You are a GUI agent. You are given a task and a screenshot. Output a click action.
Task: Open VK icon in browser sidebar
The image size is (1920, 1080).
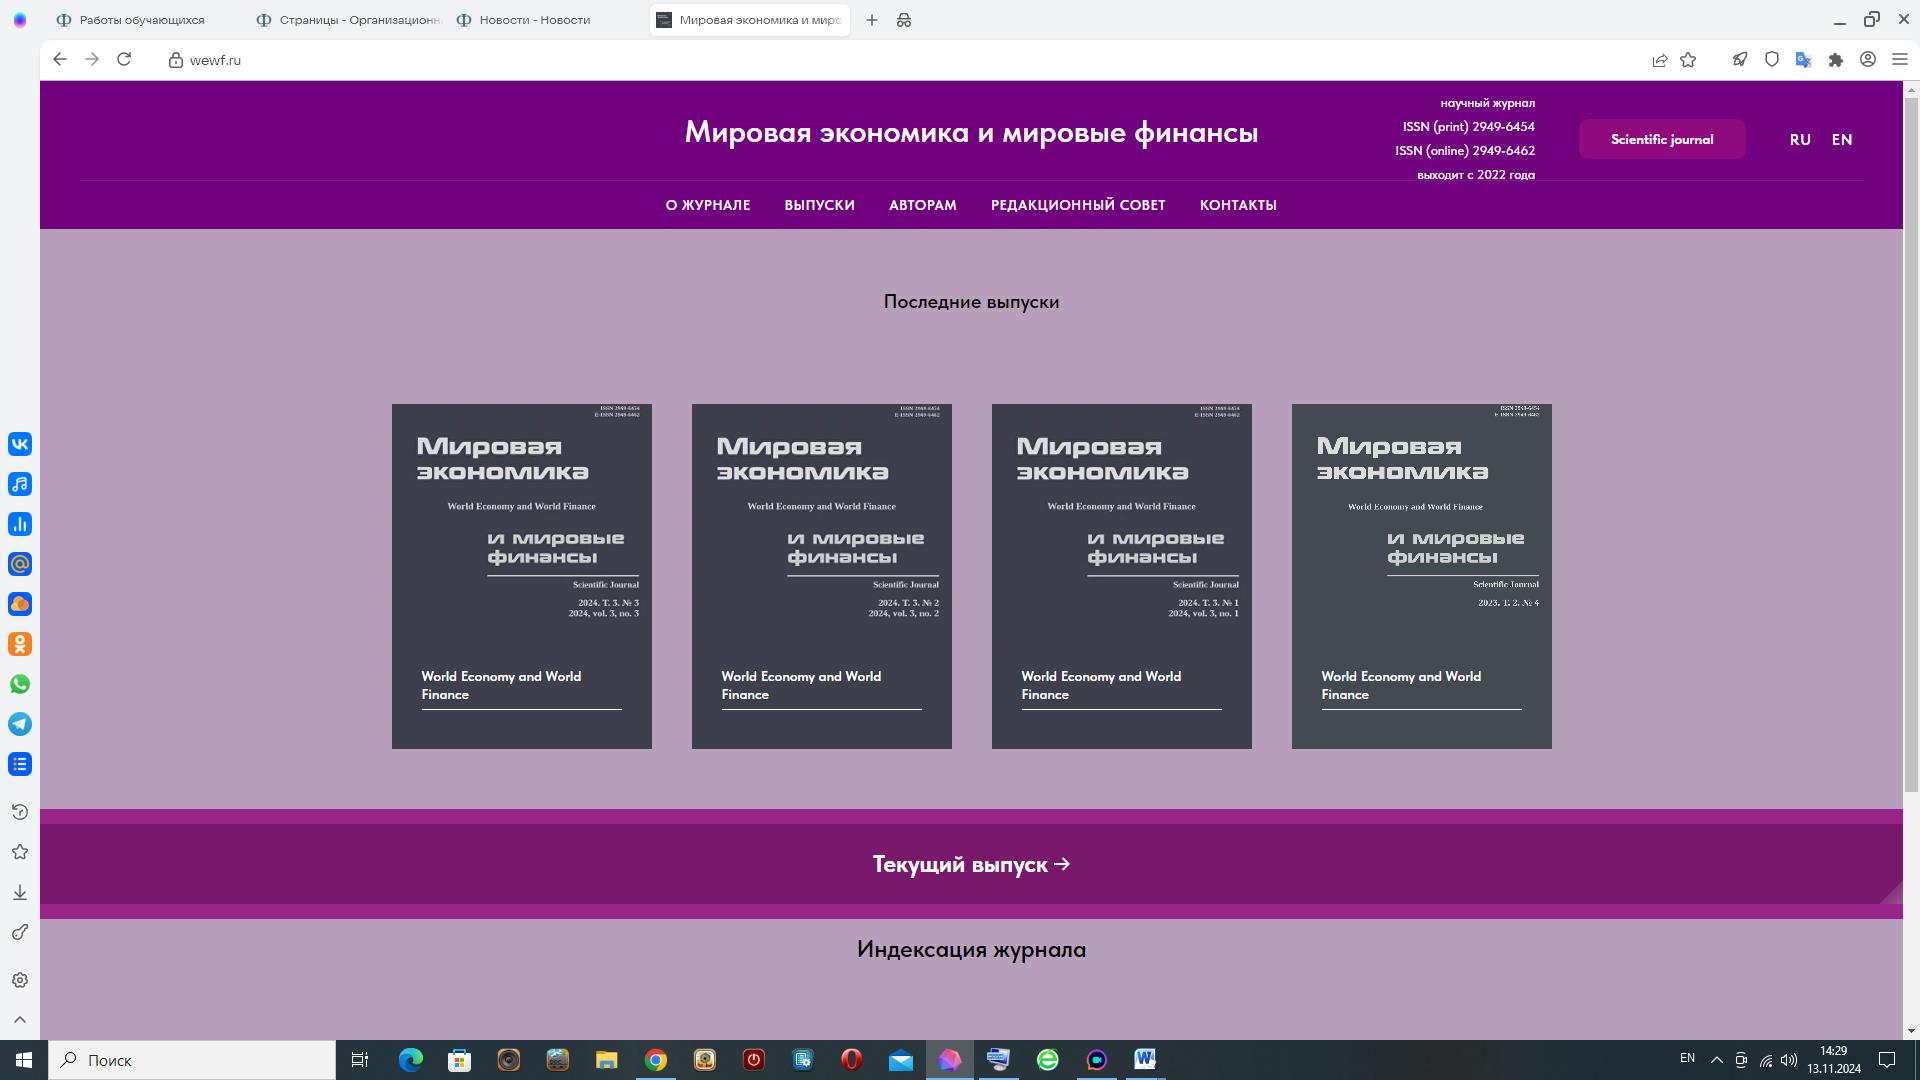coord(20,444)
